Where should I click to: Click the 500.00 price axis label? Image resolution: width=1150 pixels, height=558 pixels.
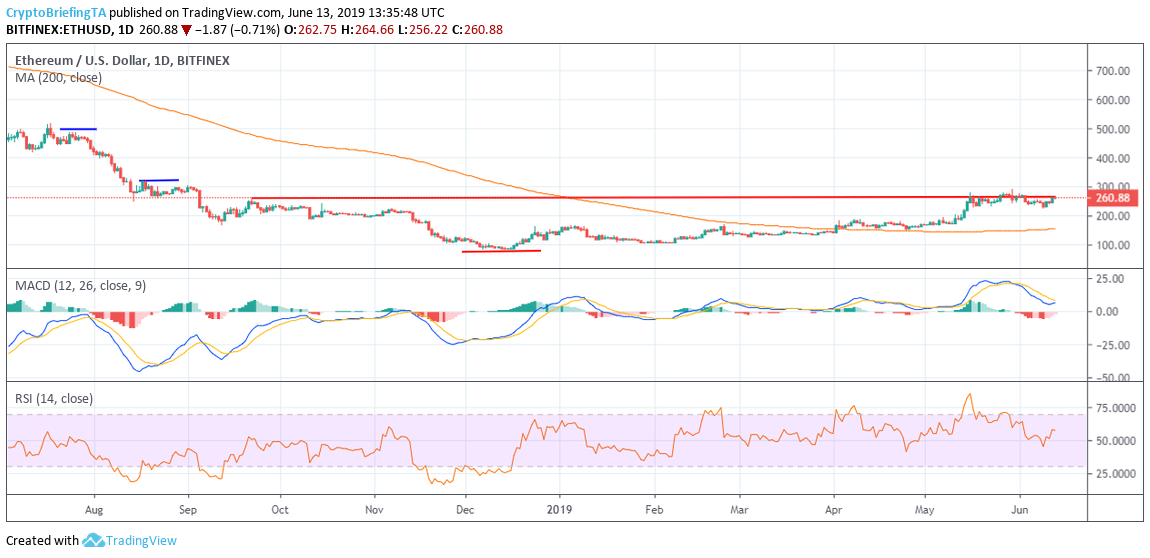(1112, 129)
